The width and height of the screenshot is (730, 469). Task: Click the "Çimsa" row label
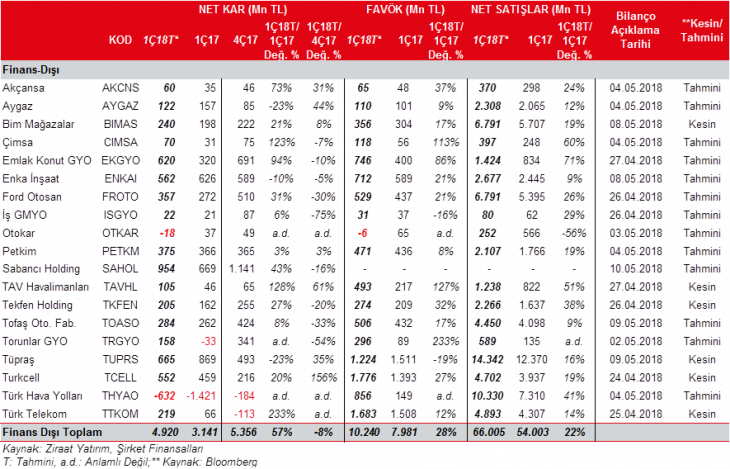pos(17,143)
